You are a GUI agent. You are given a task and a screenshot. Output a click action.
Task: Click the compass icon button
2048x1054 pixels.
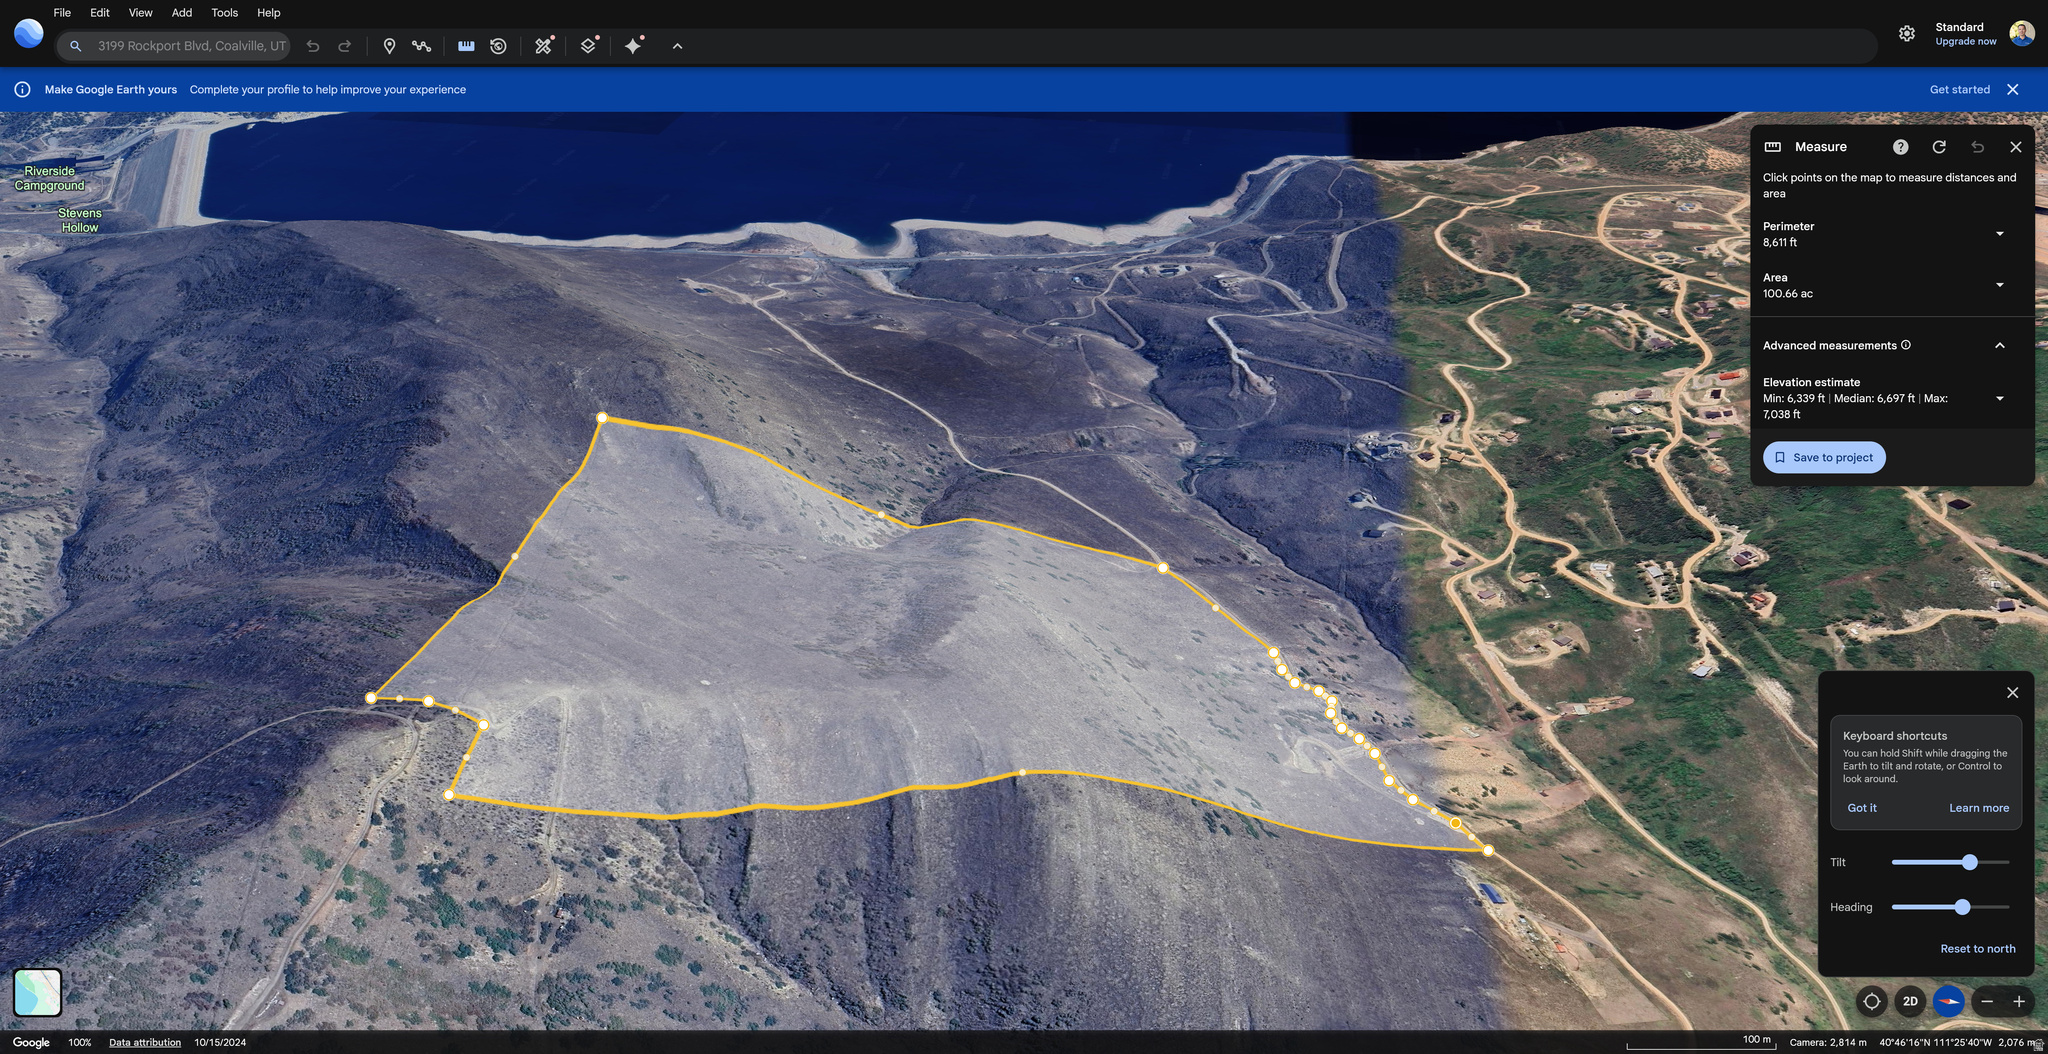pyautogui.click(x=1948, y=1001)
